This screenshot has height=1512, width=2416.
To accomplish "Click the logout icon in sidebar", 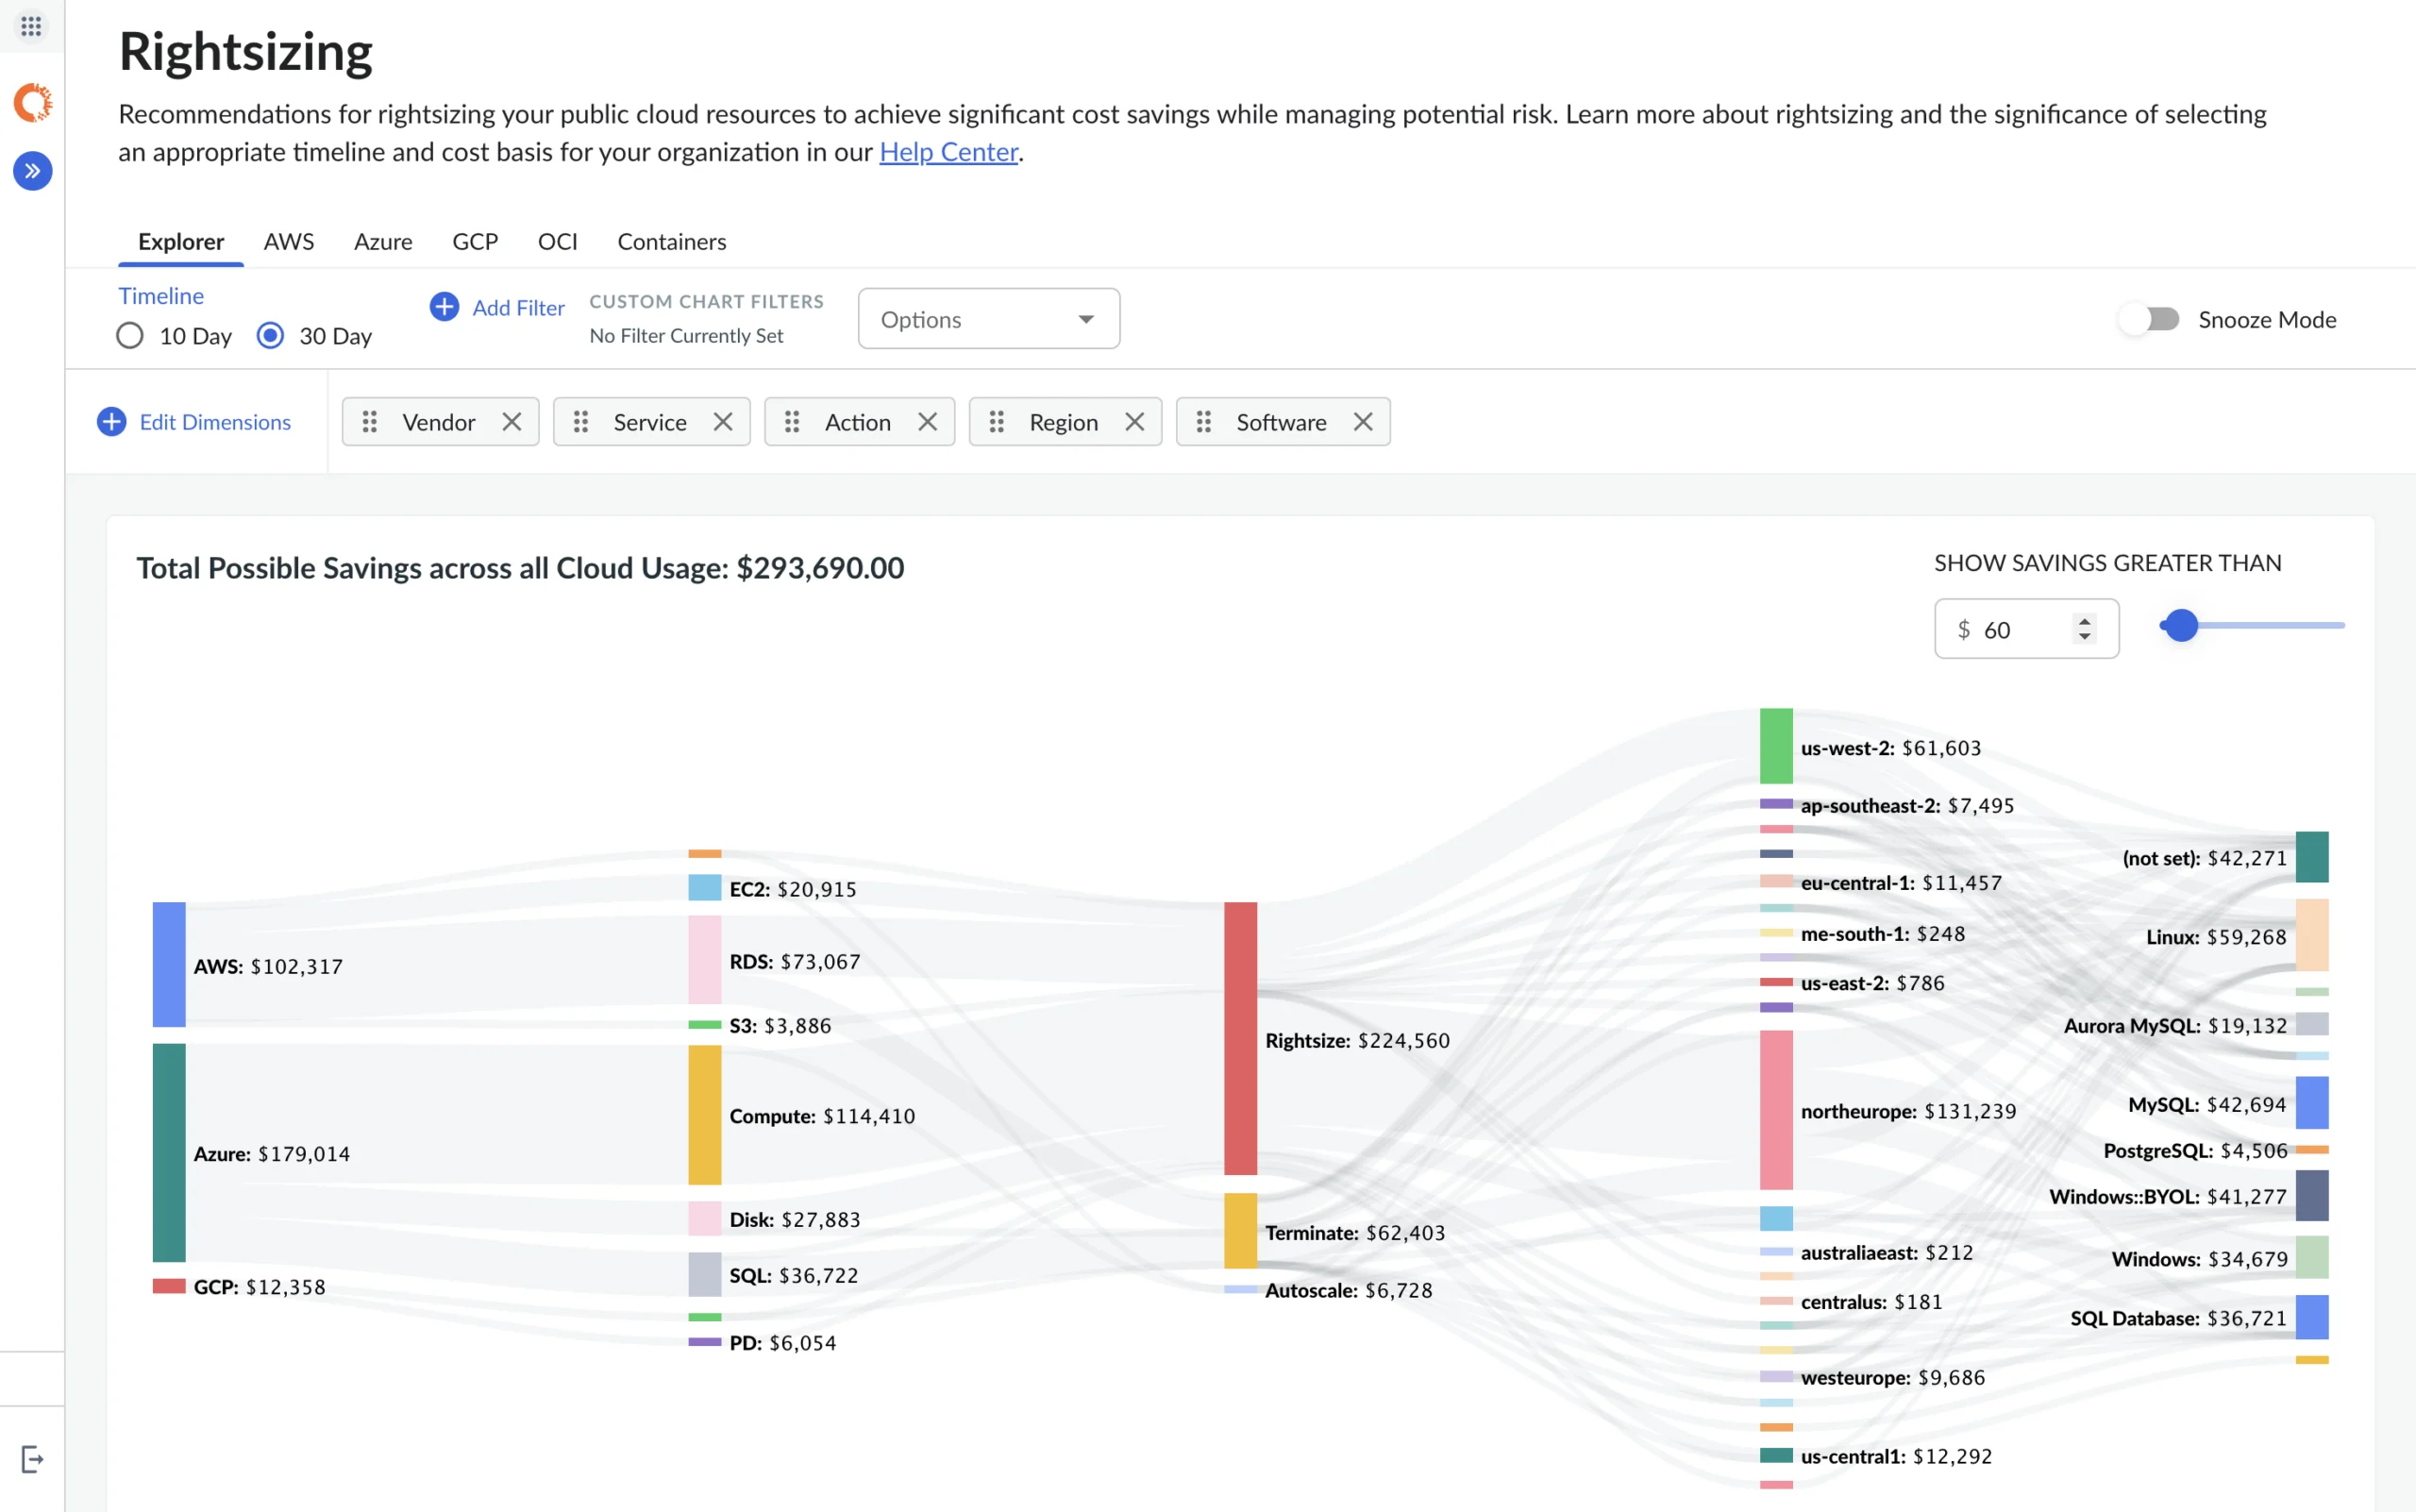I will click(32, 1459).
